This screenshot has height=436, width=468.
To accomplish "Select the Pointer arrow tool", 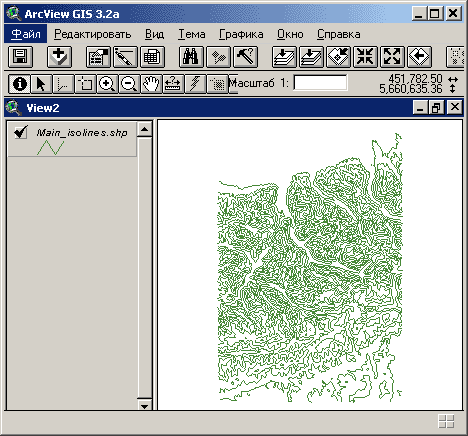I will point(41,84).
